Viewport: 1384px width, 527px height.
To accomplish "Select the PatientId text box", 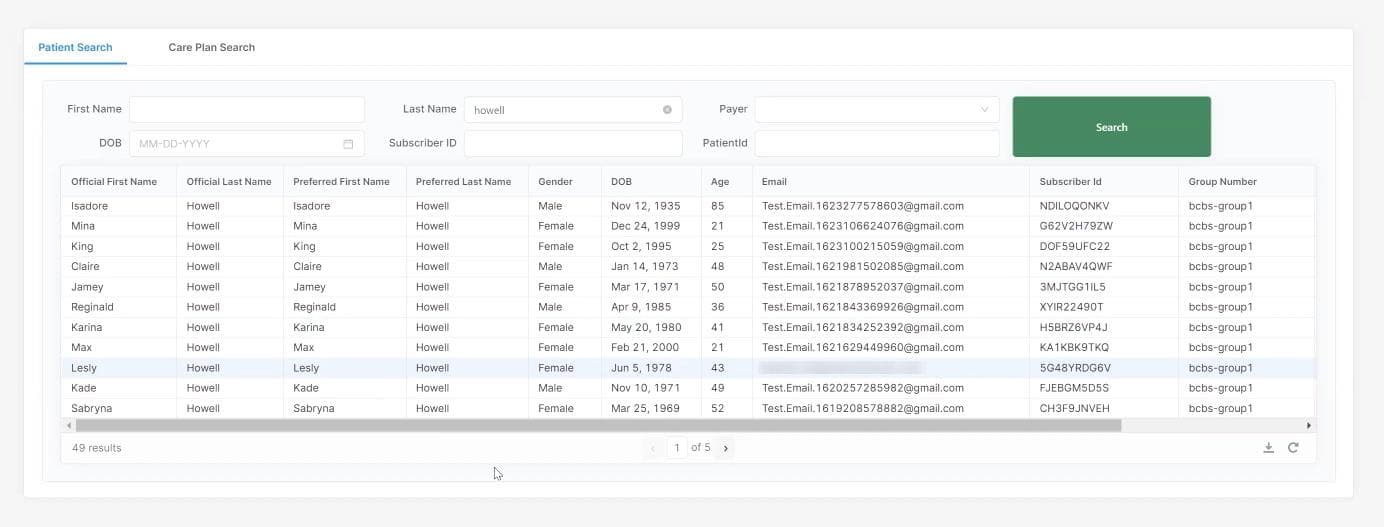I will coord(876,144).
